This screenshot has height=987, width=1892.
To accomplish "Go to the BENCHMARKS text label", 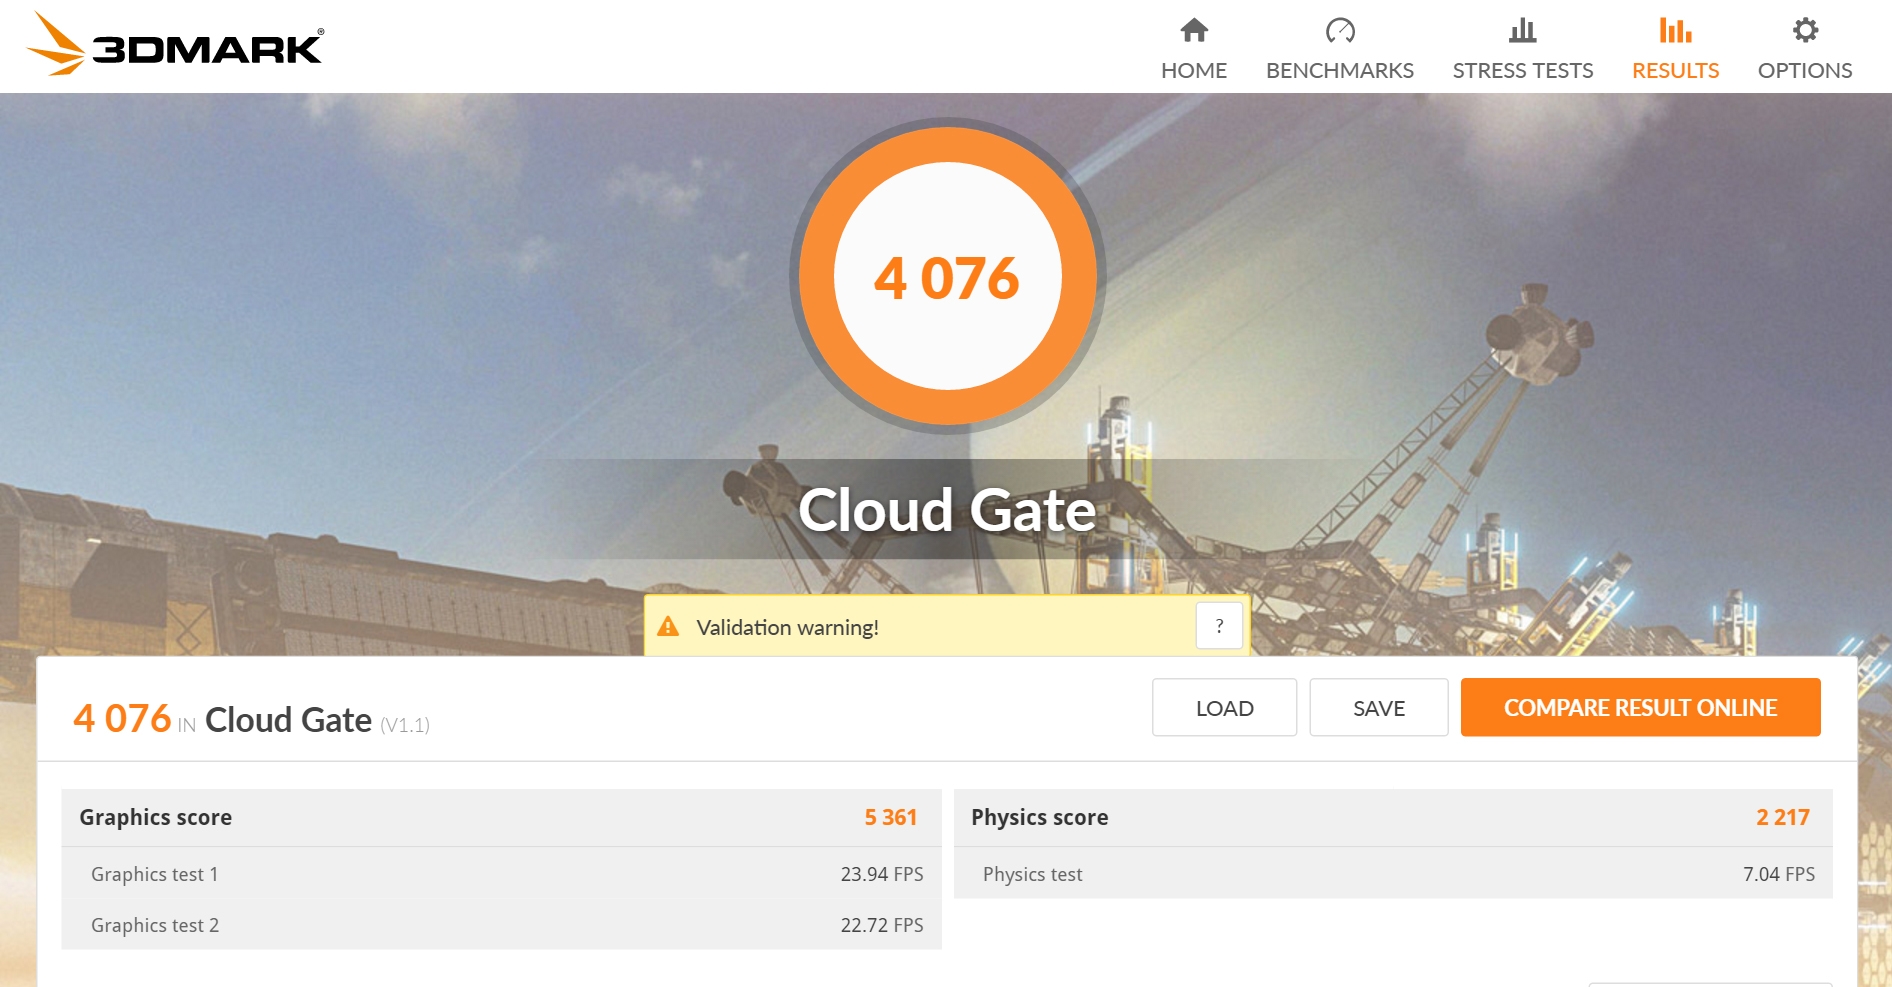I will pyautogui.click(x=1339, y=71).
